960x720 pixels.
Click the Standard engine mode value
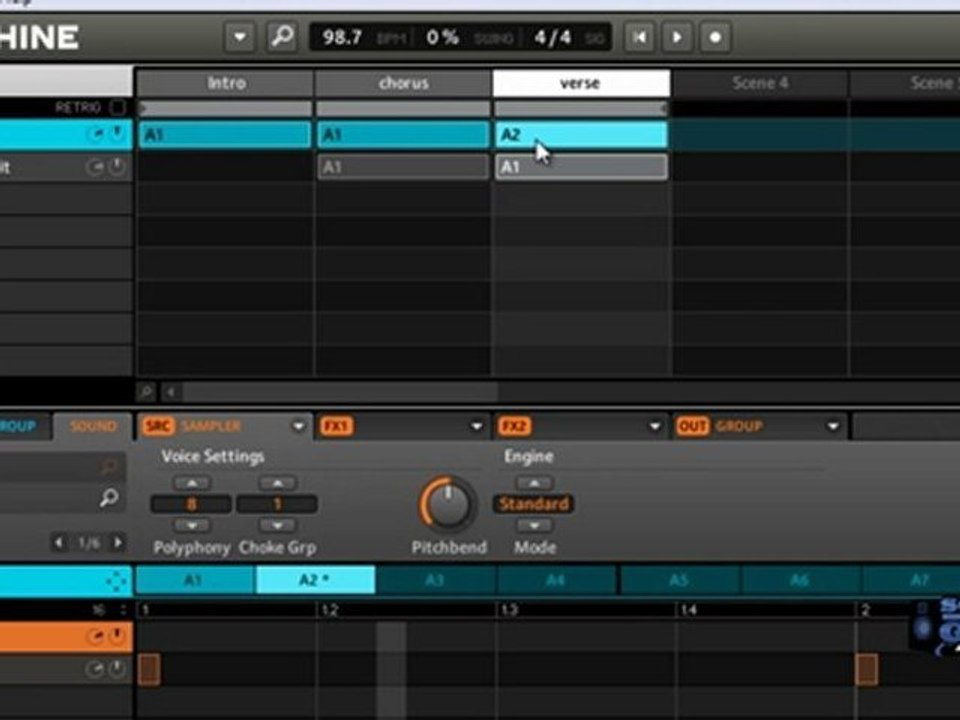click(x=533, y=504)
